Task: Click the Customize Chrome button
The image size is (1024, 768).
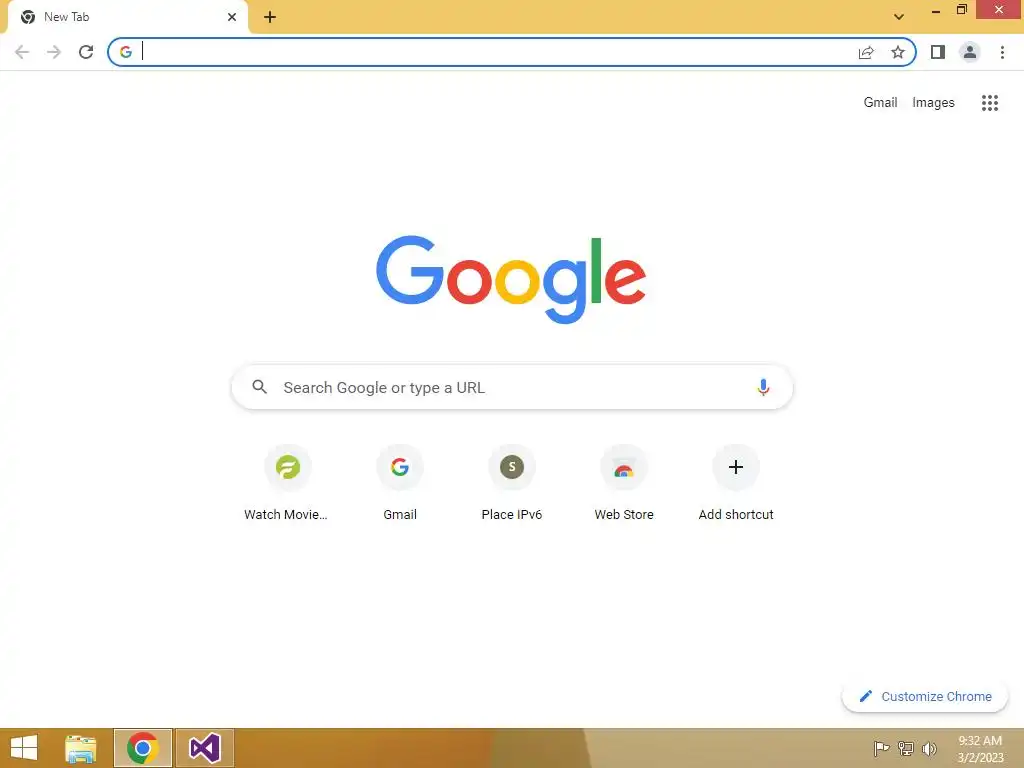Action: click(925, 696)
